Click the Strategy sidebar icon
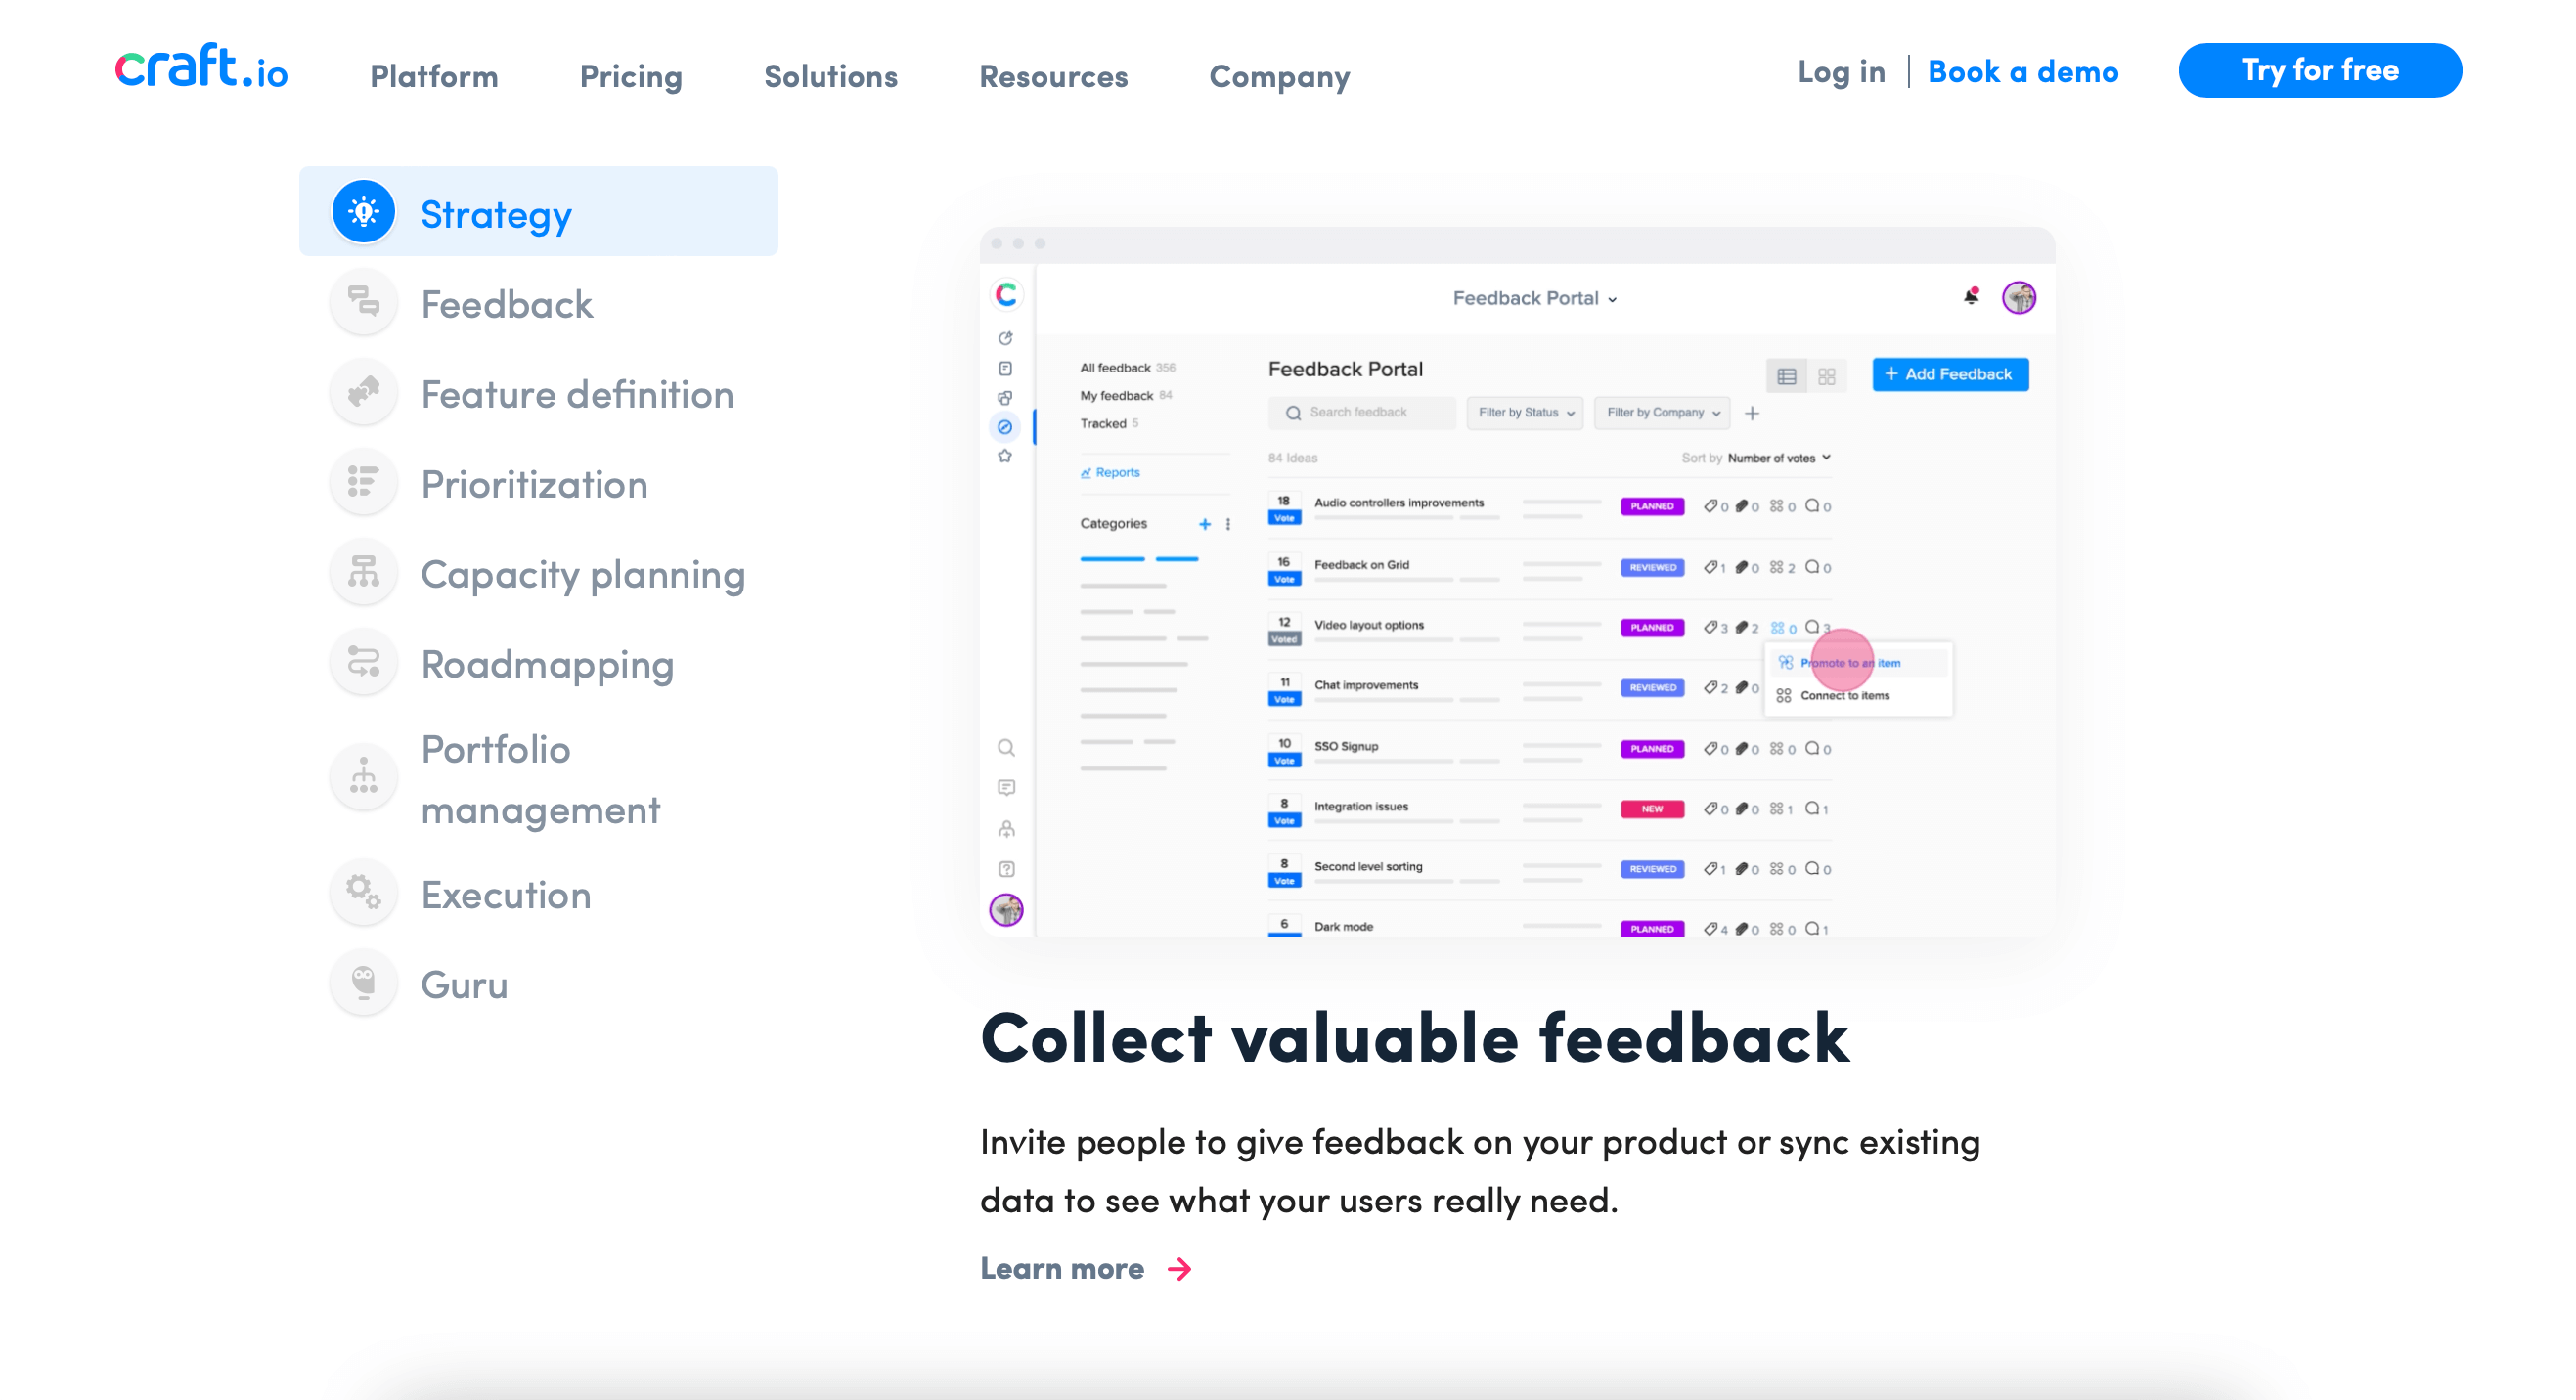Image resolution: width=2576 pixels, height=1400 pixels. pyautogui.click(x=364, y=212)
